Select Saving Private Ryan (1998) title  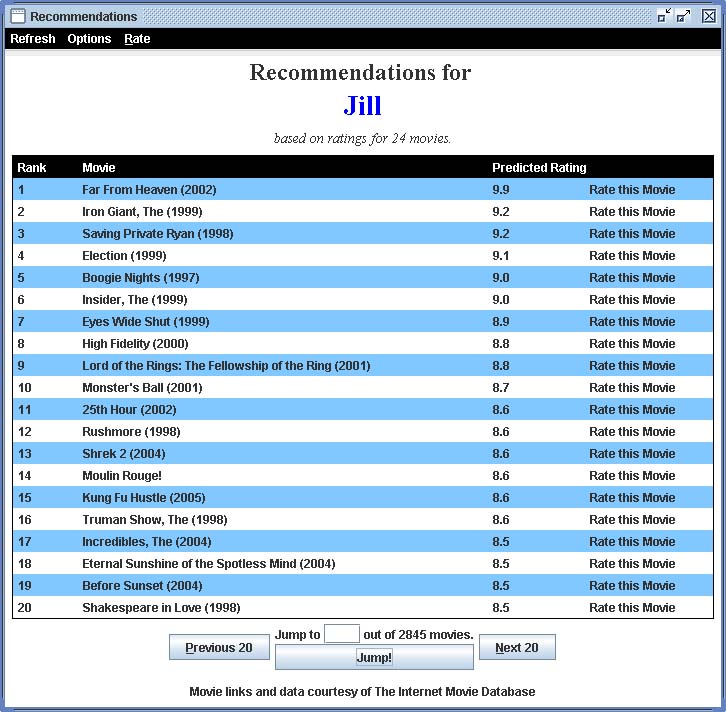(x=158, y=234)
